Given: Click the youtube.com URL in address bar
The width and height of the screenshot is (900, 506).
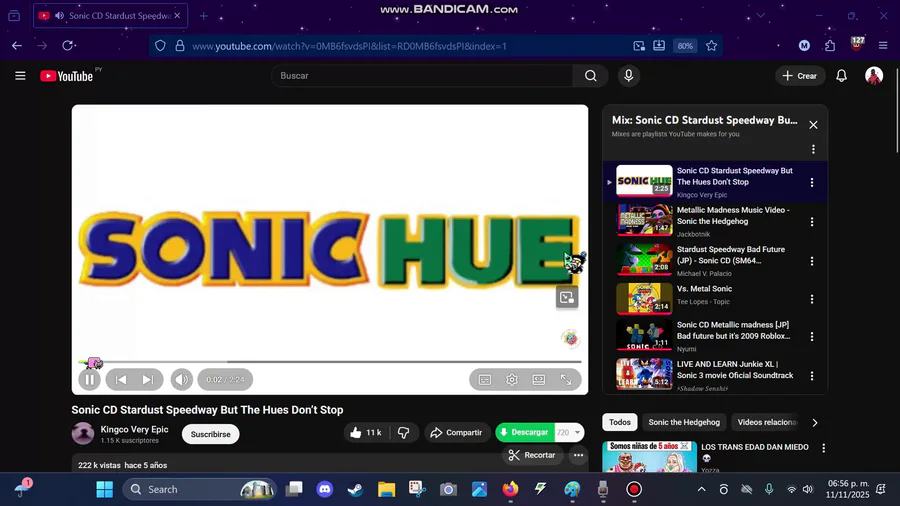Looking at the screenshot, I should click(x=349, y=46).
